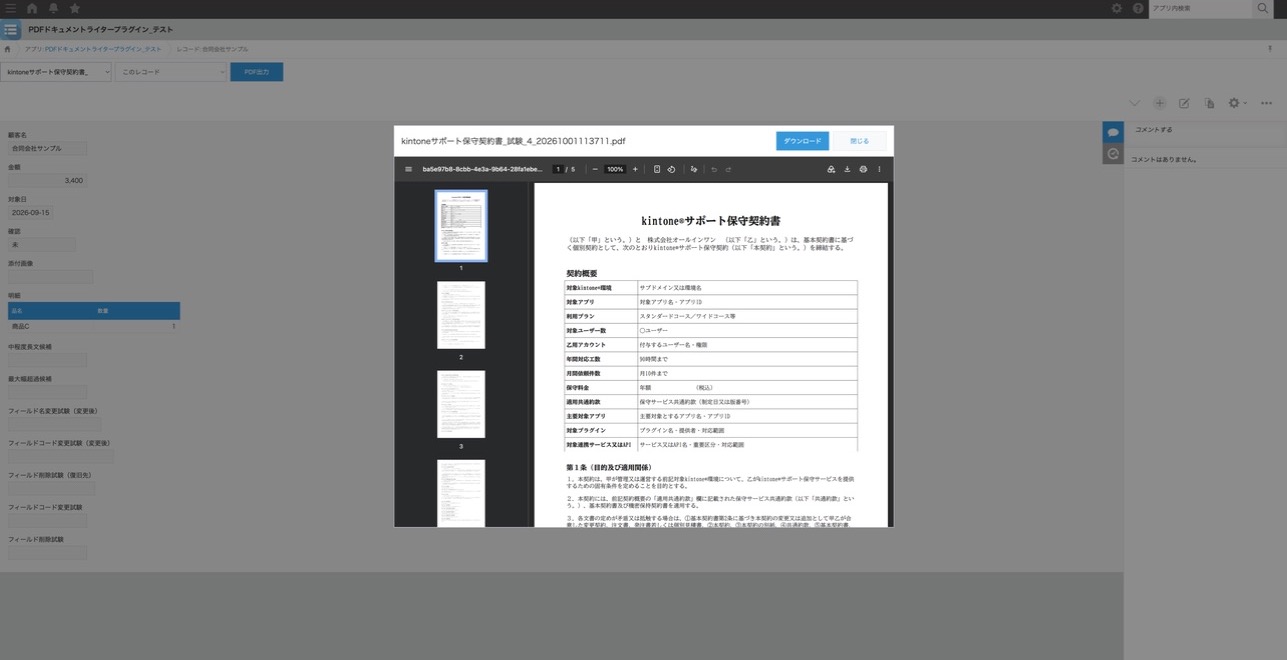This screenshot has width=1287, height=660.
Task: Click the add record plus icon
Action: (1160, 103)
